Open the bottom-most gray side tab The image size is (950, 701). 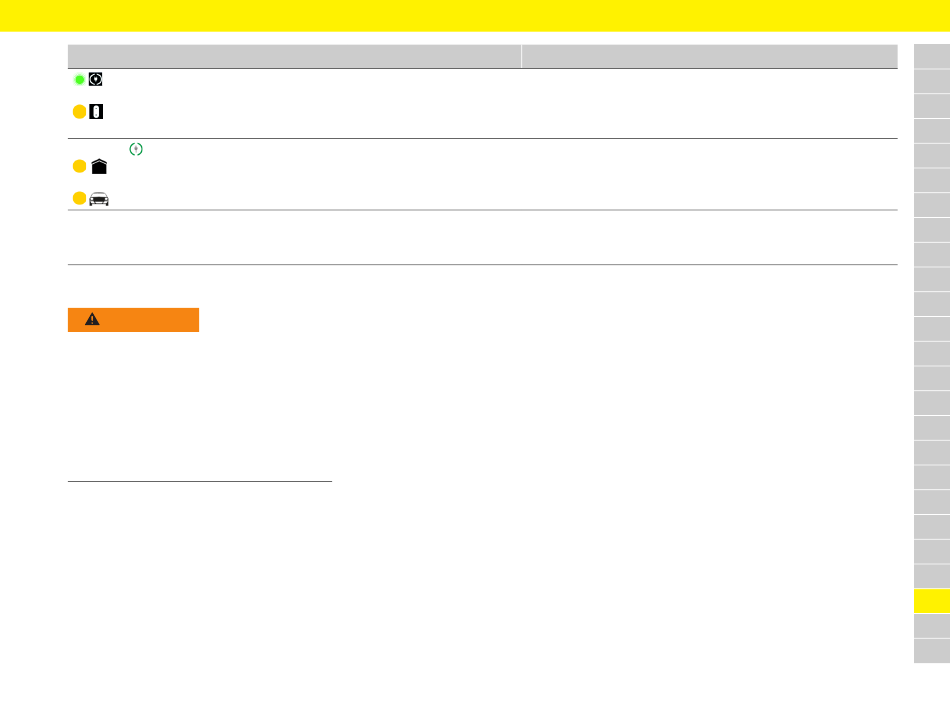(x=932, y=651)
